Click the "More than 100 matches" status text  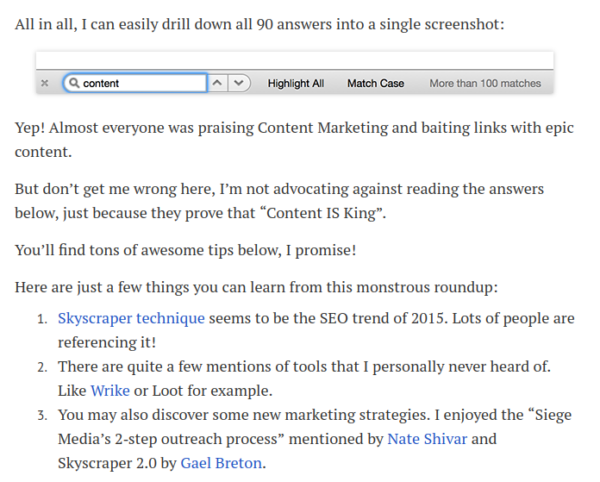485,83
